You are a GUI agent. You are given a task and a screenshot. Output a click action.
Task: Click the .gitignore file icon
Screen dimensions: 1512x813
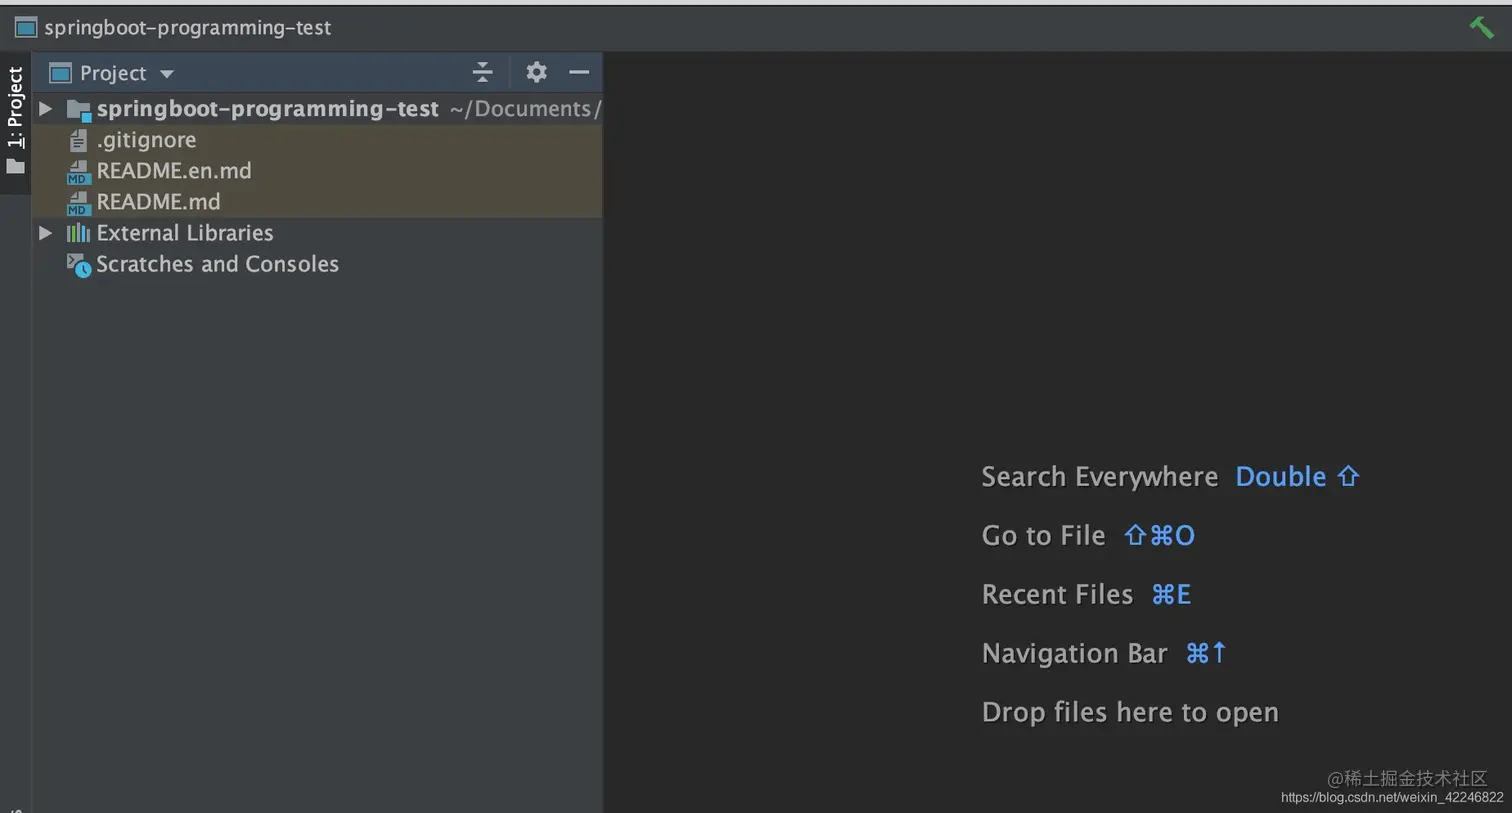[78, 140]
